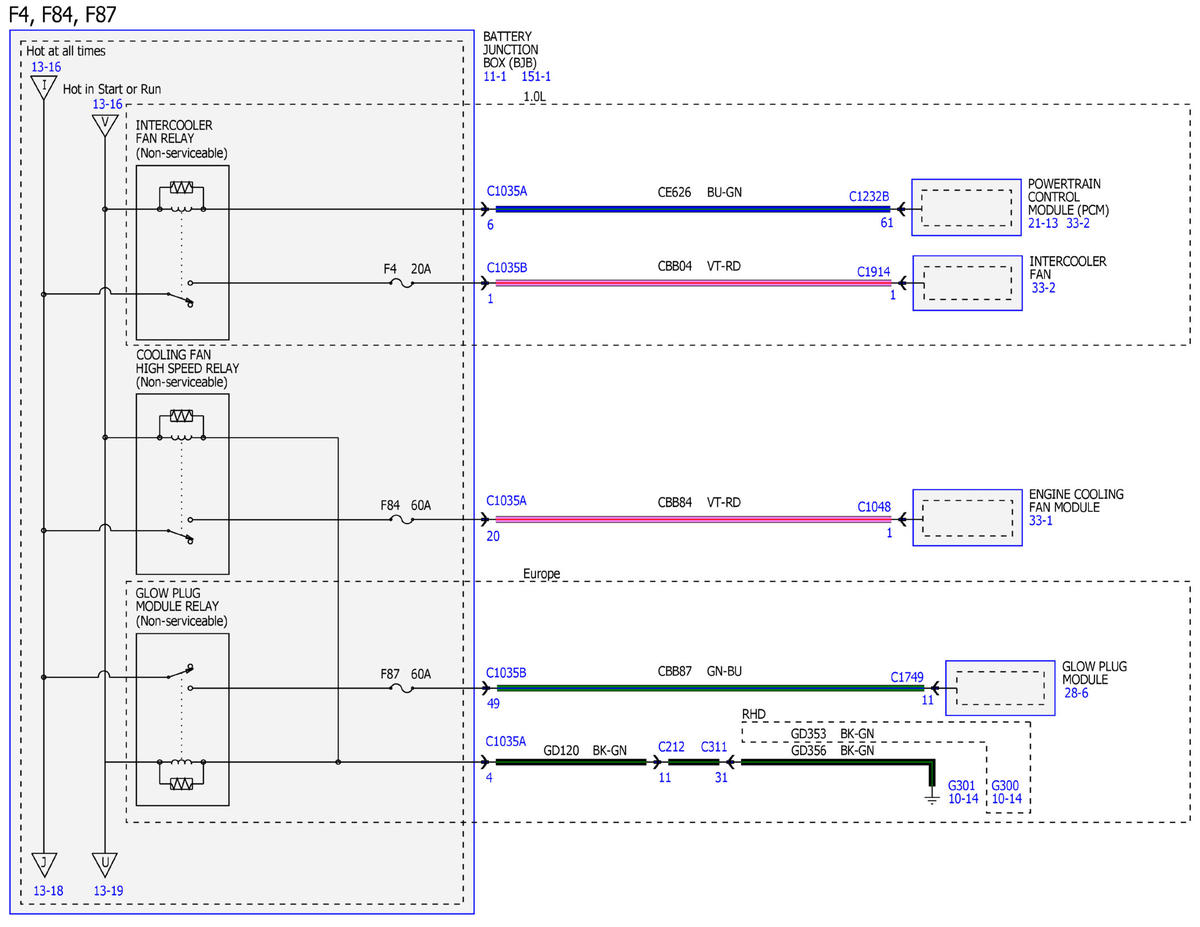Viewport: 1200px width, 927px height.
Task: Click connector C1035B at pin 49
Action: point(507,672)
